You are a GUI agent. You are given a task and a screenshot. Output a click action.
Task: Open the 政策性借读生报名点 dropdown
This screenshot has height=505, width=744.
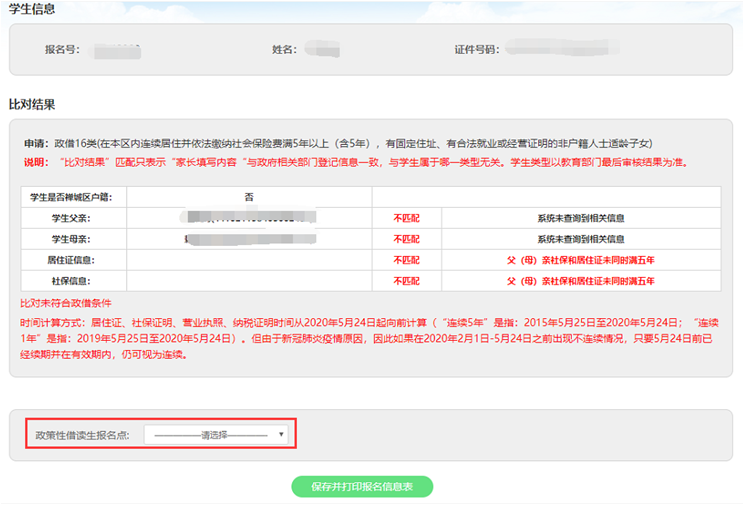click(216, 434)
